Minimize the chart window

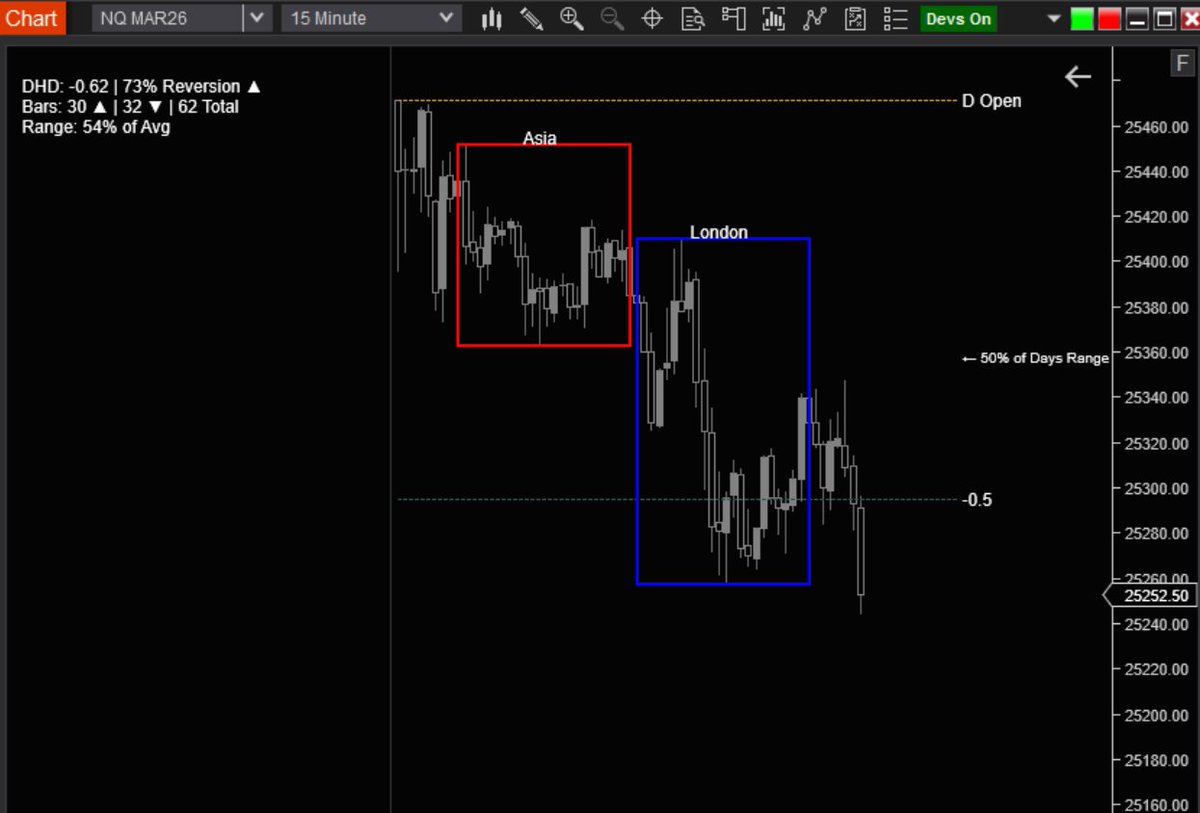tap(1136, 19)
